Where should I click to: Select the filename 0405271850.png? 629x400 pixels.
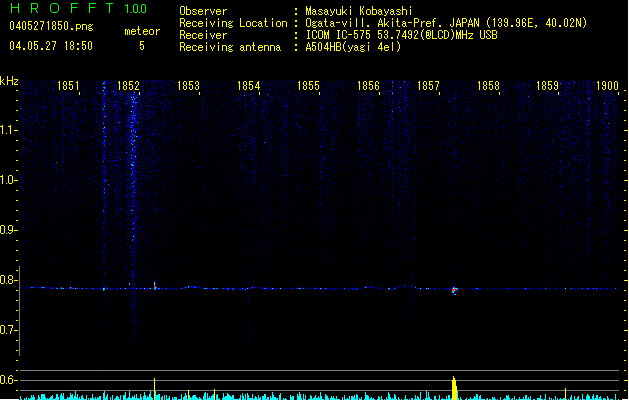(x=51, y=26)
